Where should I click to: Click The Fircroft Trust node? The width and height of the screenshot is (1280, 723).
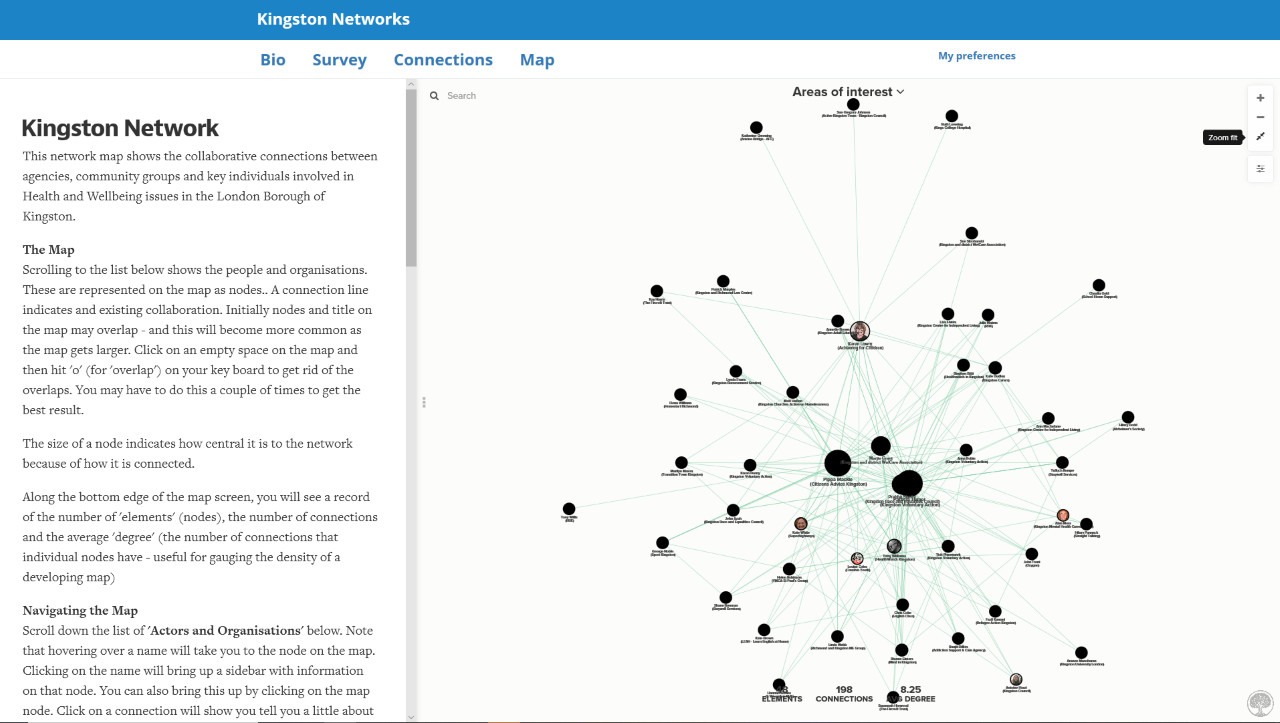tap(657, 291)
